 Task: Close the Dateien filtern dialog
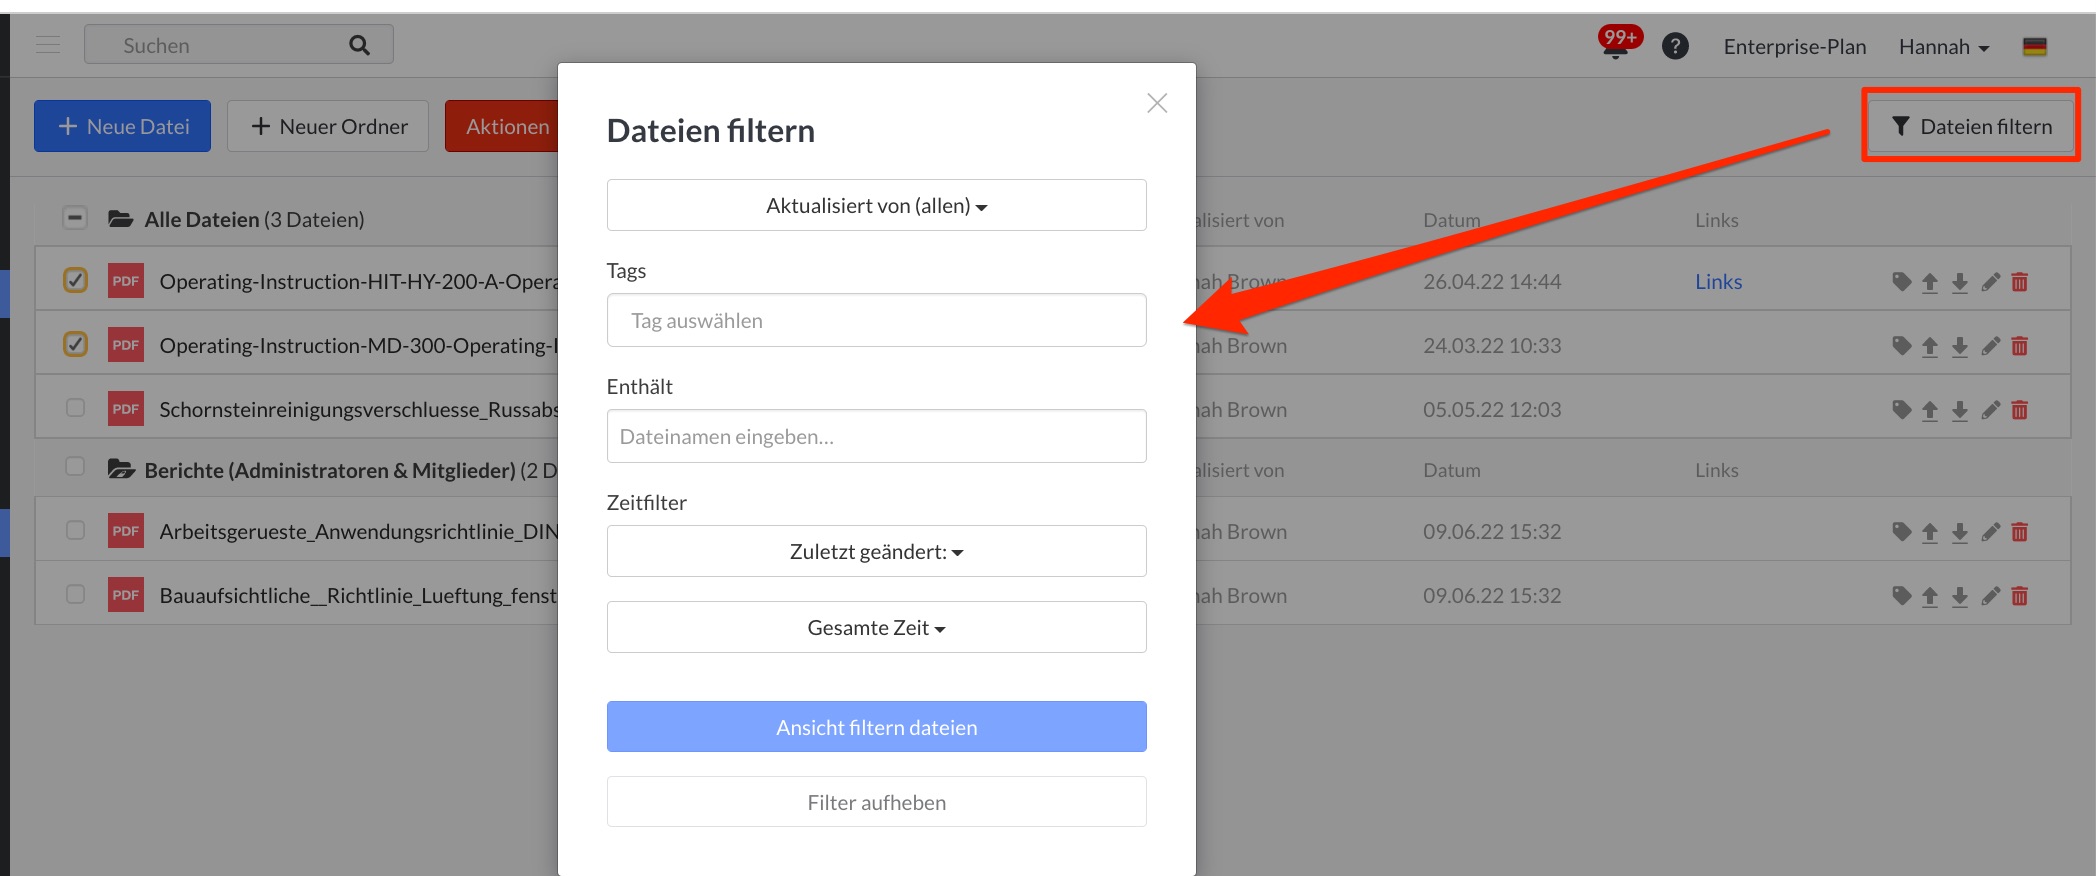point(1157,103)
